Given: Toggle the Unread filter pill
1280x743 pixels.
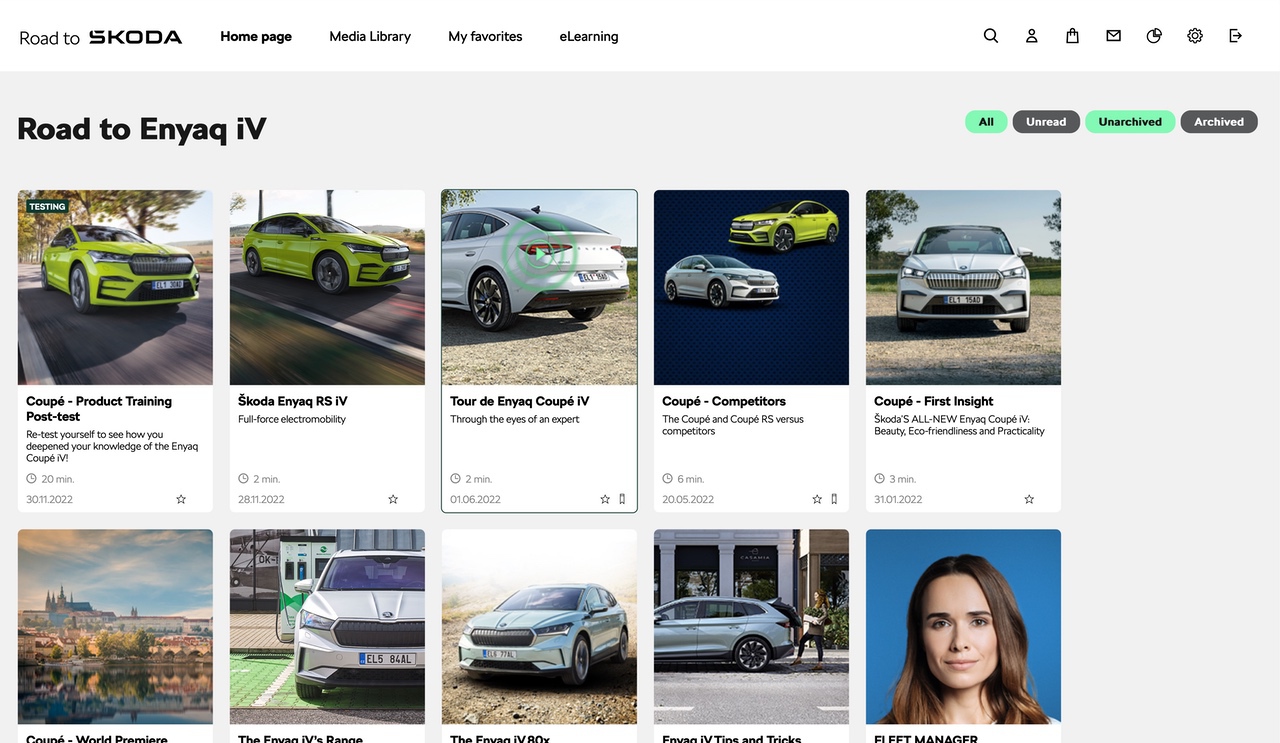Looking at the screenshot, I should [x=1046, y=122].
